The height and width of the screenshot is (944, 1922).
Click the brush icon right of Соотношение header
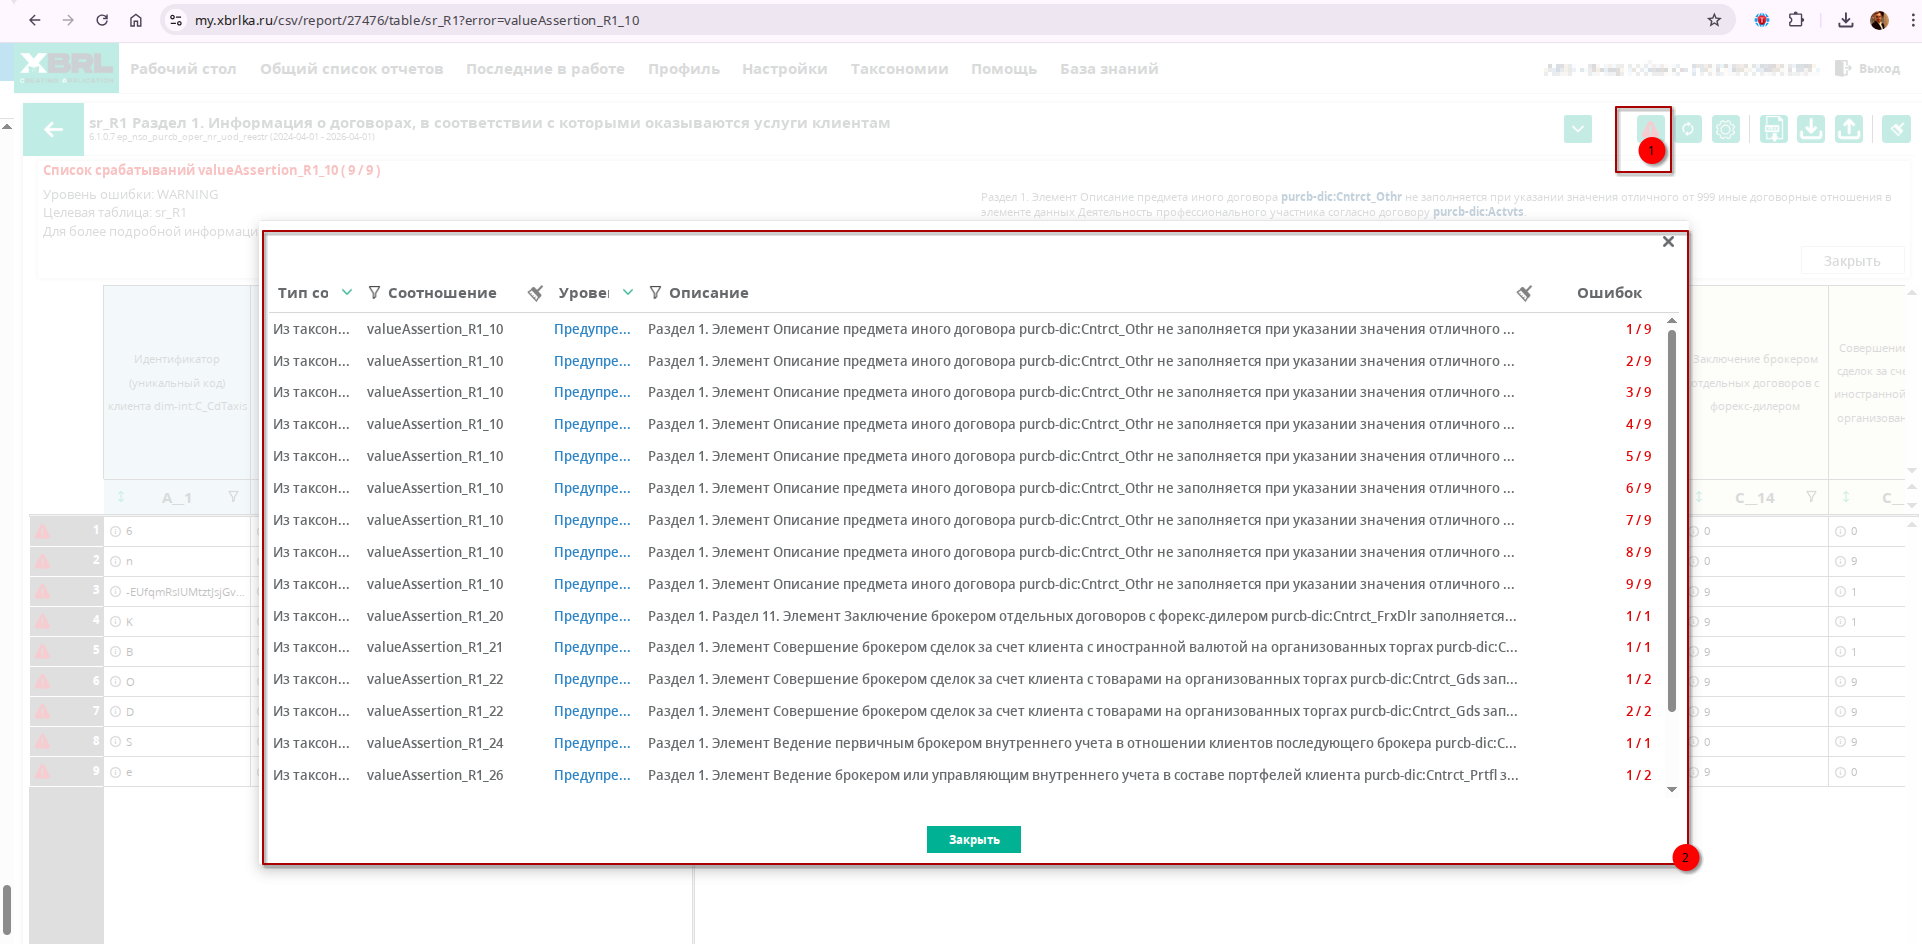tap(535, 293)
